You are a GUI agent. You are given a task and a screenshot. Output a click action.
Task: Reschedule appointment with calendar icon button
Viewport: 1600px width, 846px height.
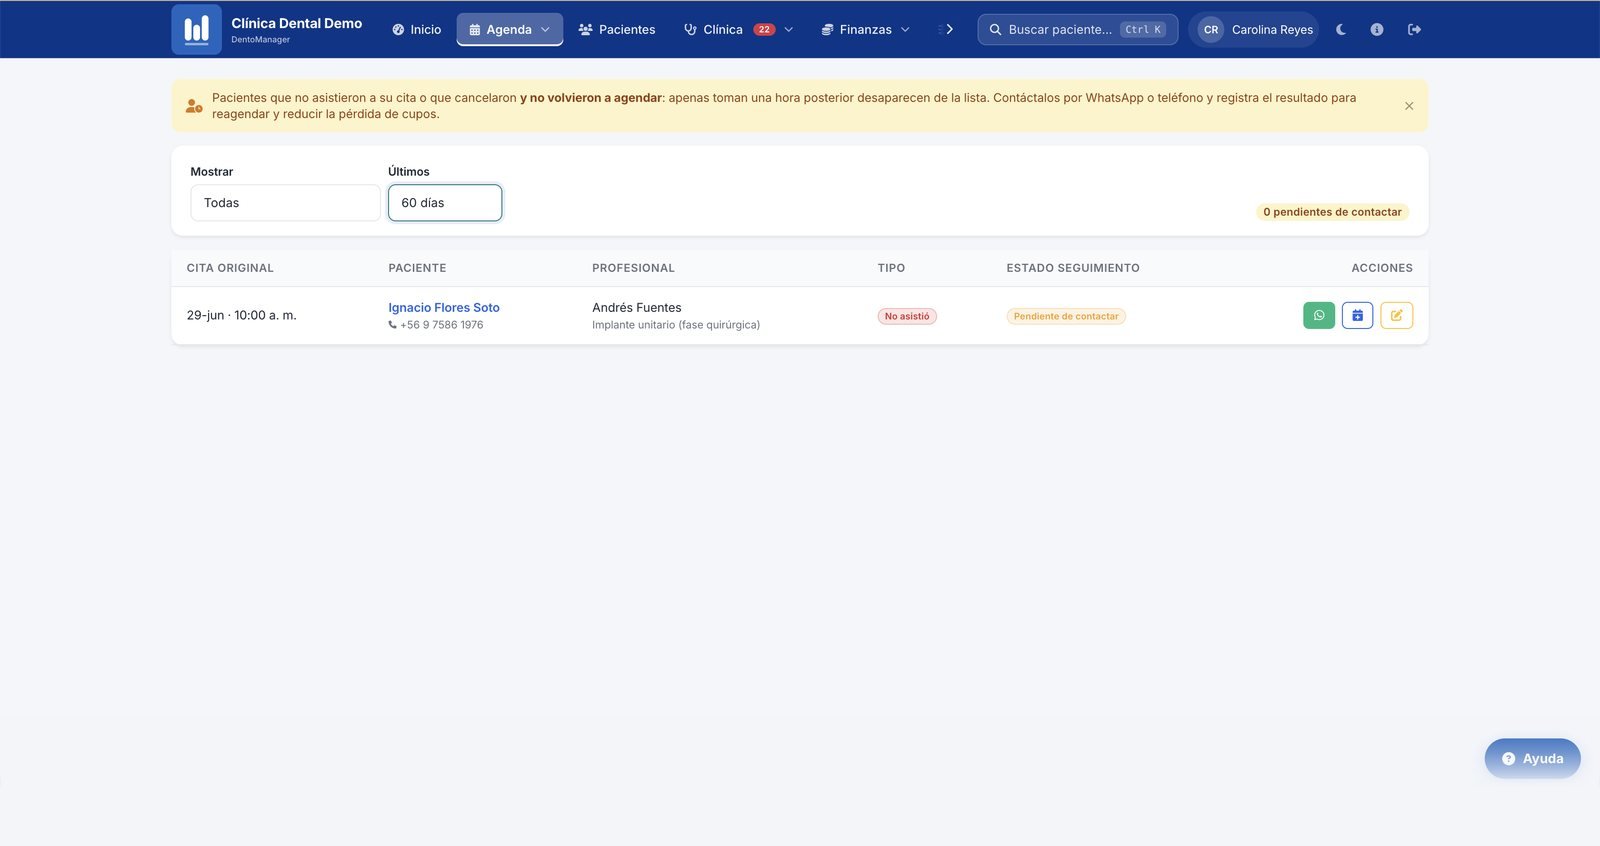pos(1357,316)
